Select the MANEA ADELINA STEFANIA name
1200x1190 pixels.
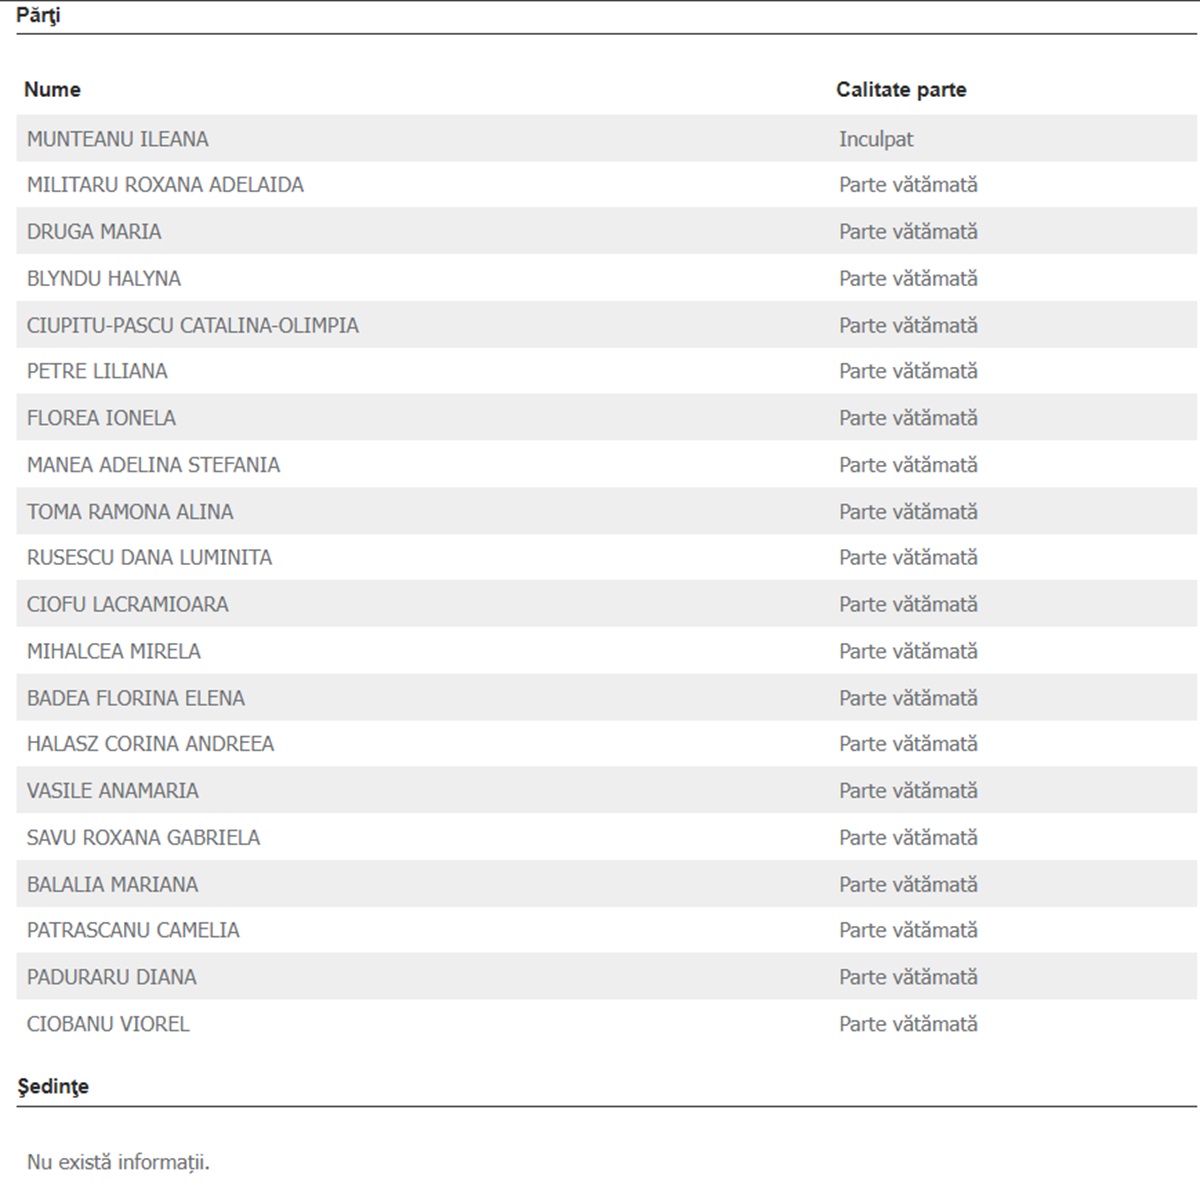153,465
